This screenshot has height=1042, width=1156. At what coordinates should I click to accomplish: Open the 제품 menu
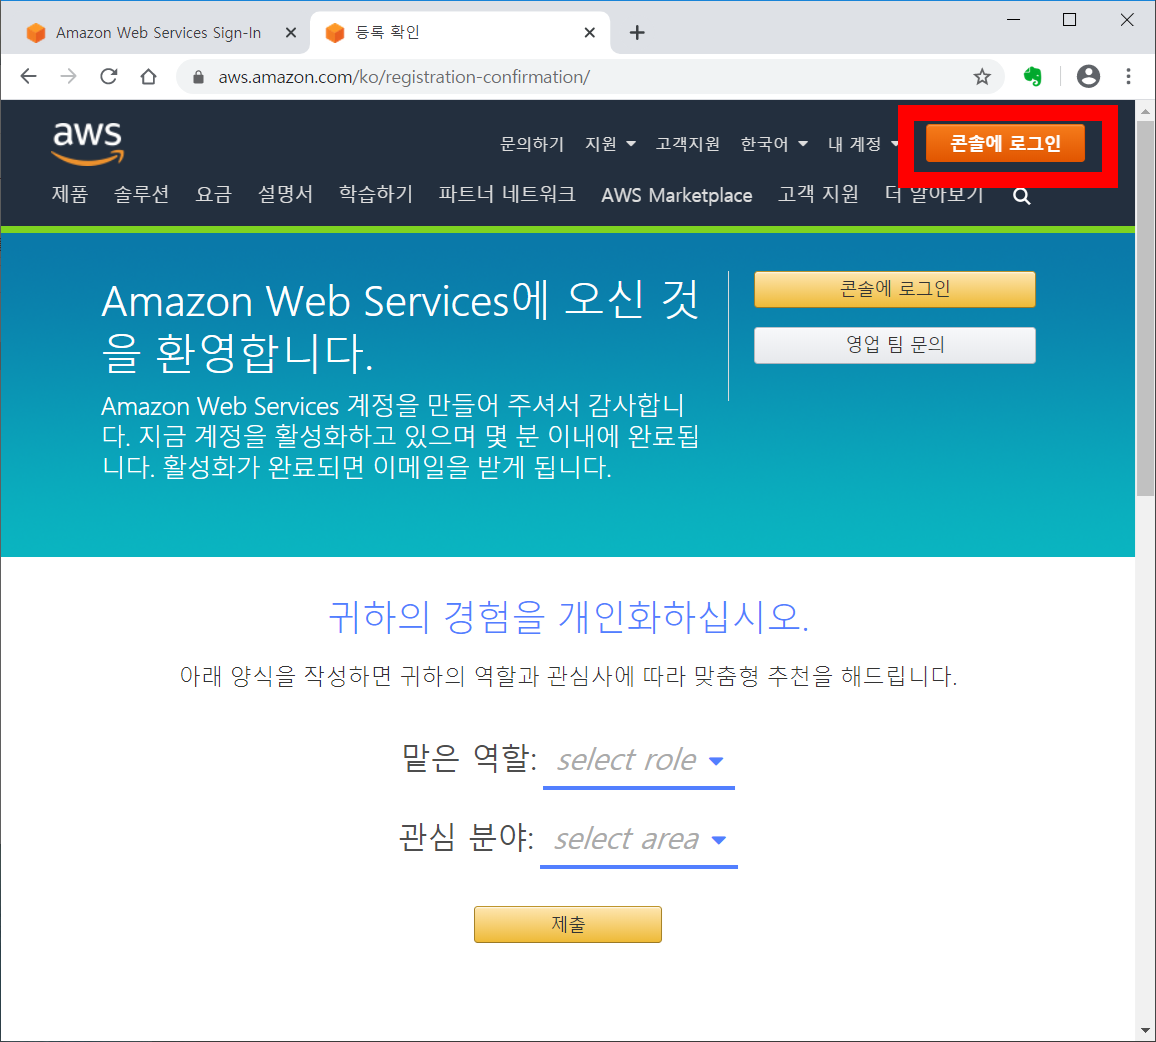pyautogui.click(x=70, y=194)
